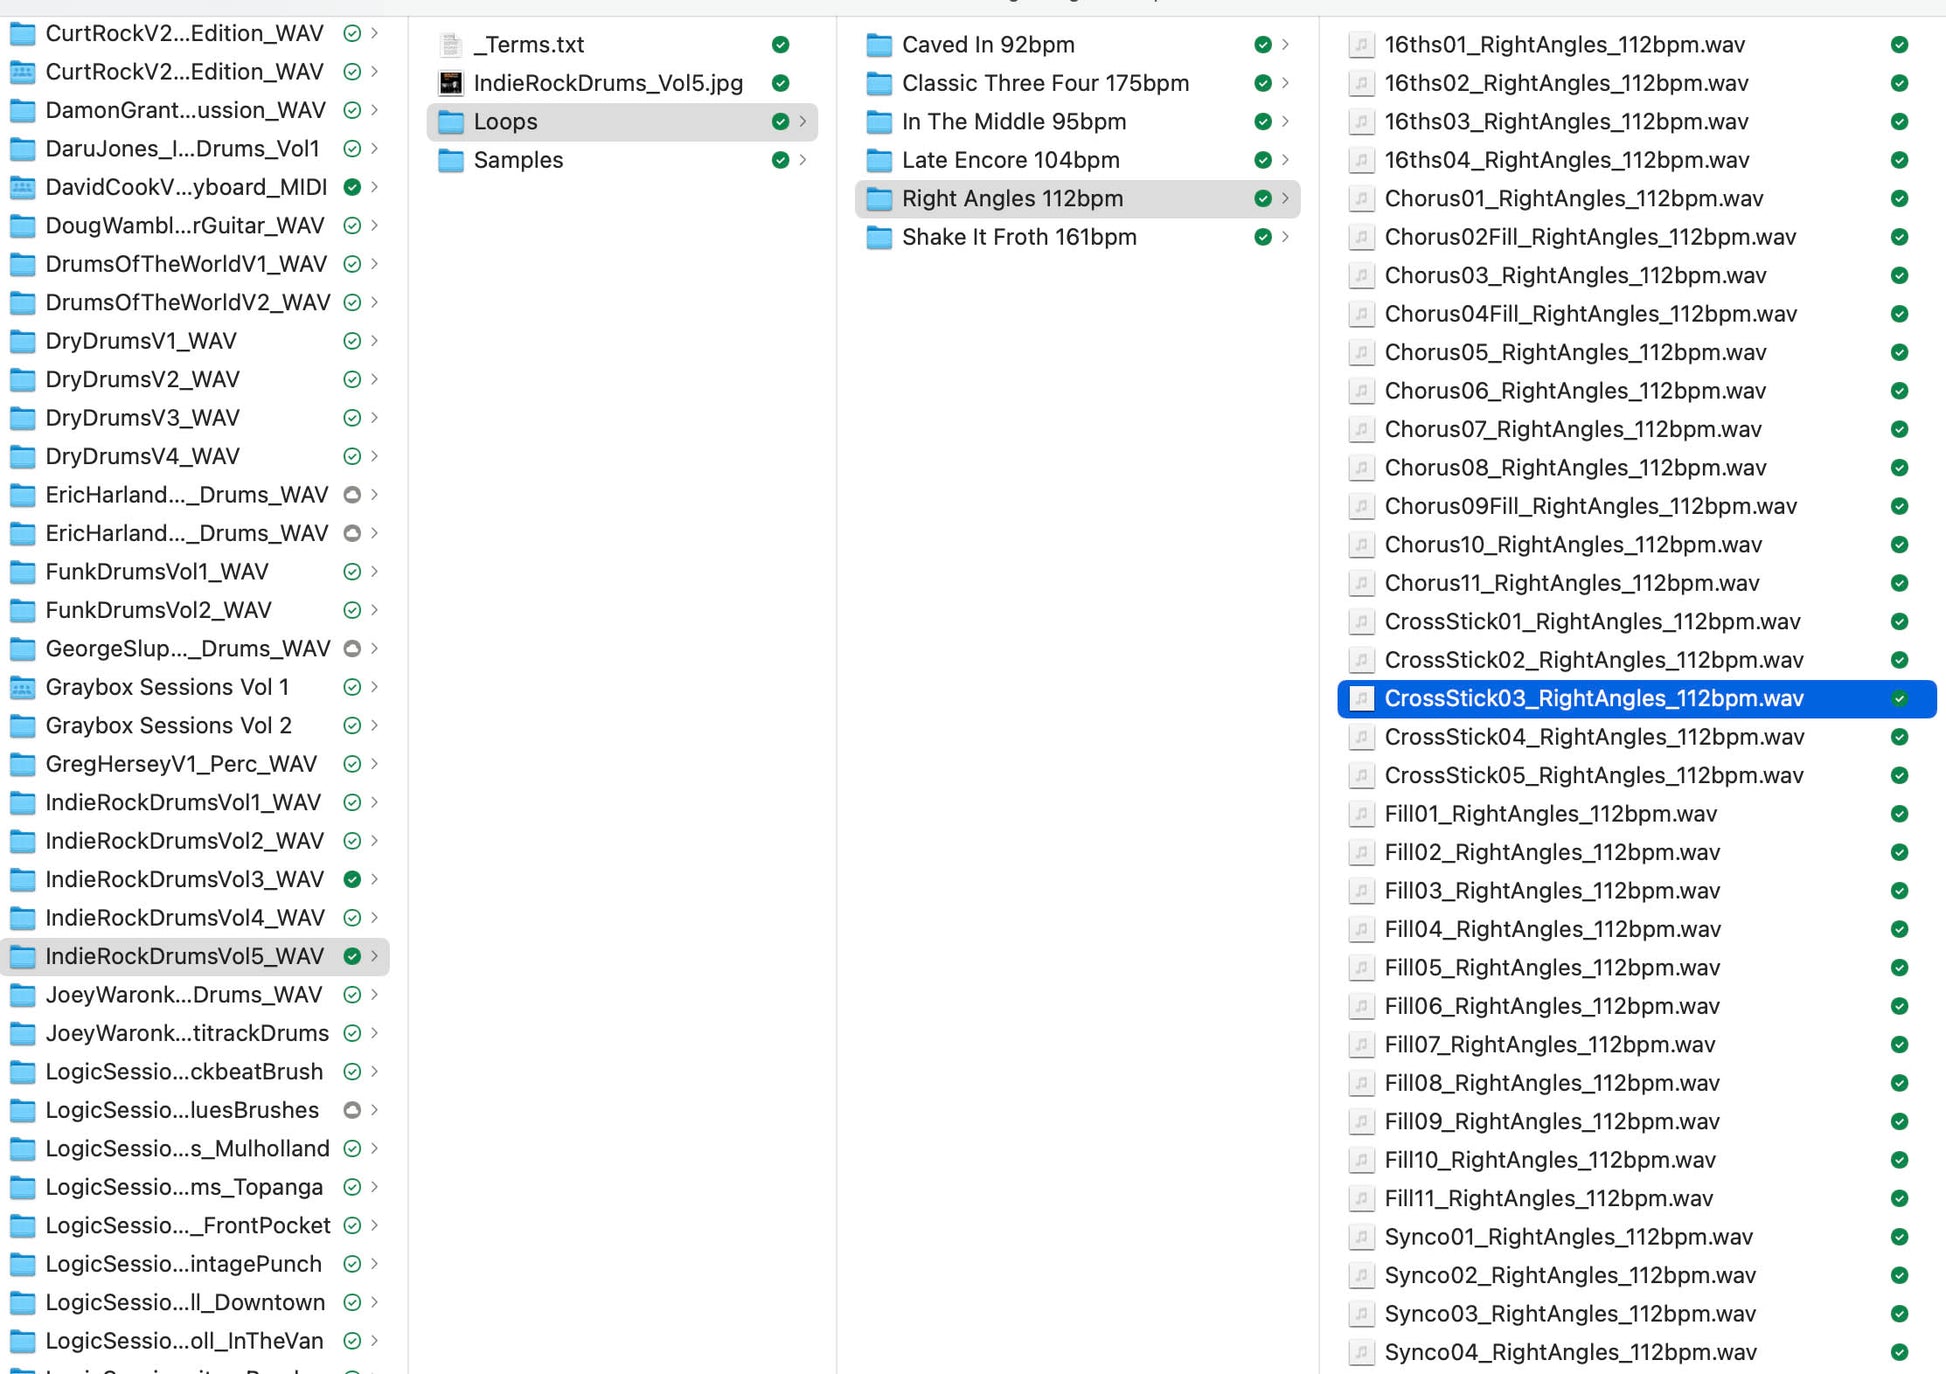Click the Samples folder icon
Viewport: 1946px width, 1374px height.
451,160
